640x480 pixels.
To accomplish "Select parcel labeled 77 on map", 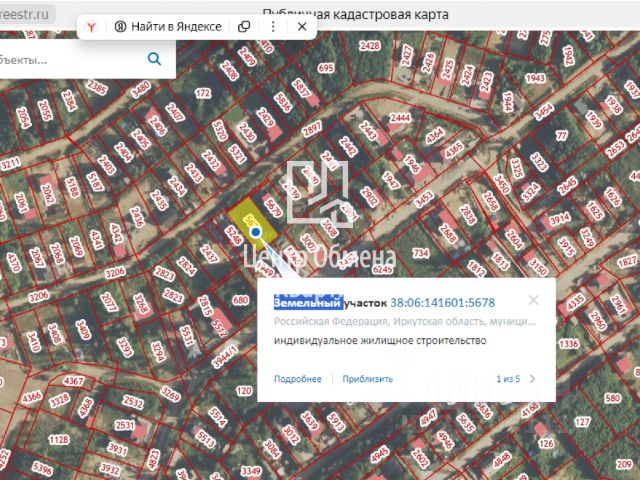I will [x=562, y=135].
